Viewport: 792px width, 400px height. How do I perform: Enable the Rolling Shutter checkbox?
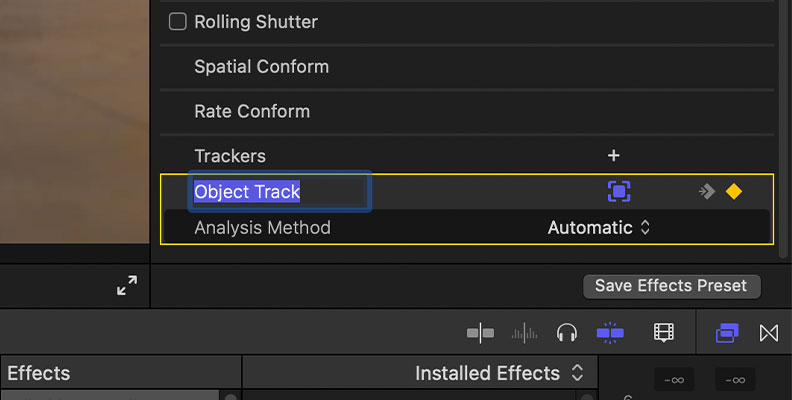177,22
